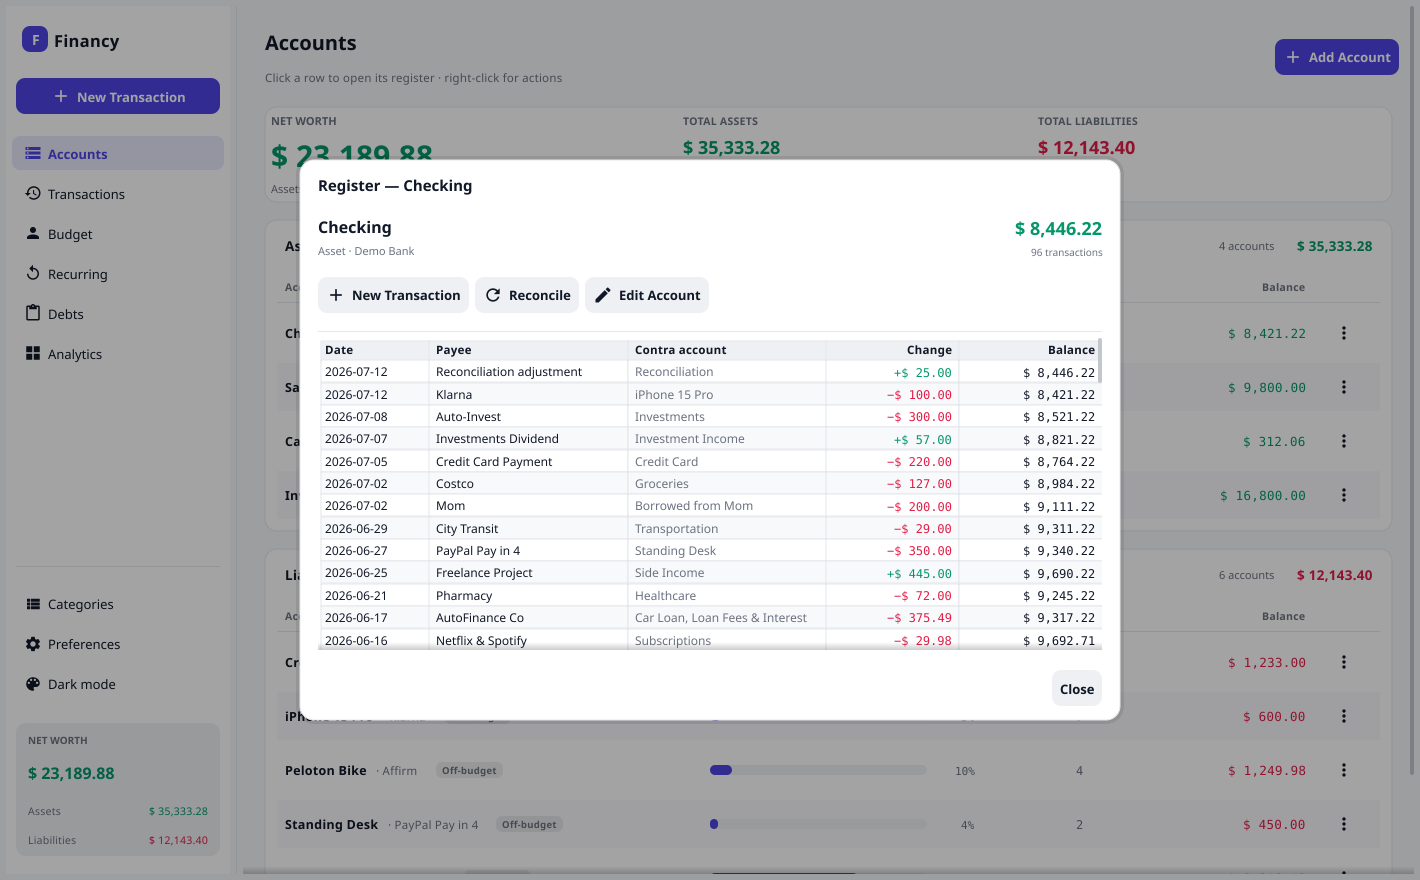This screenshot has height=880, width=1420.
Task: Select the Investments Dividend row
Action: pos(710,439)
